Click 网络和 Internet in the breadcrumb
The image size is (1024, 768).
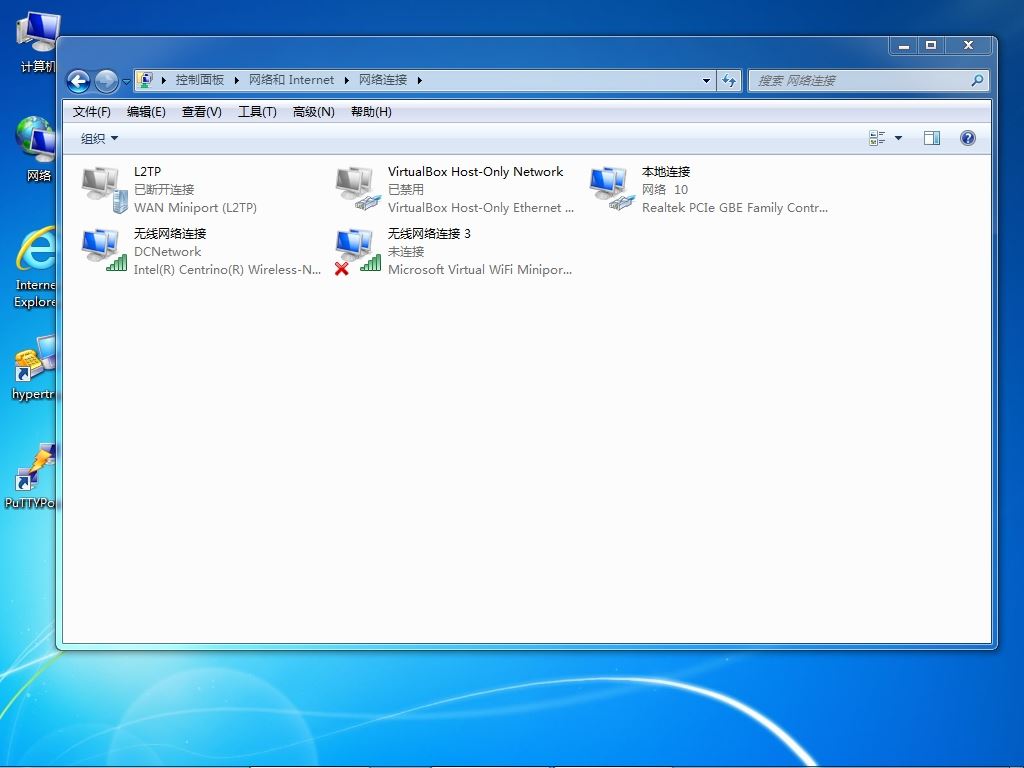click(291, 80)
